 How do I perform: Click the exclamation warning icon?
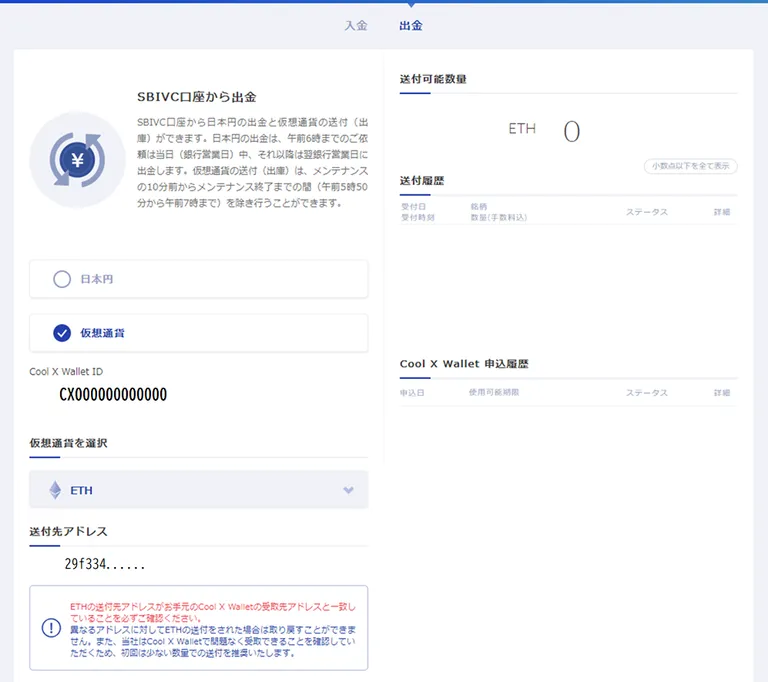[x=51, y=628]
